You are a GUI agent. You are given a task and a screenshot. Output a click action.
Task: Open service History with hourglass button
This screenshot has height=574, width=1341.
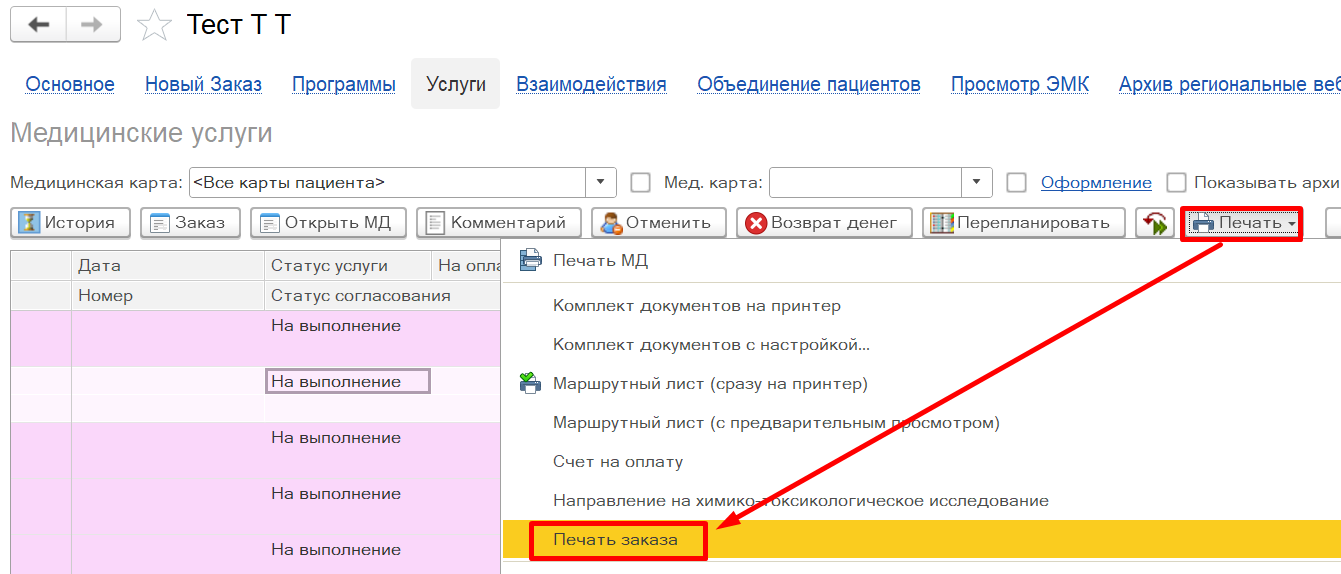tap(70, 223)
